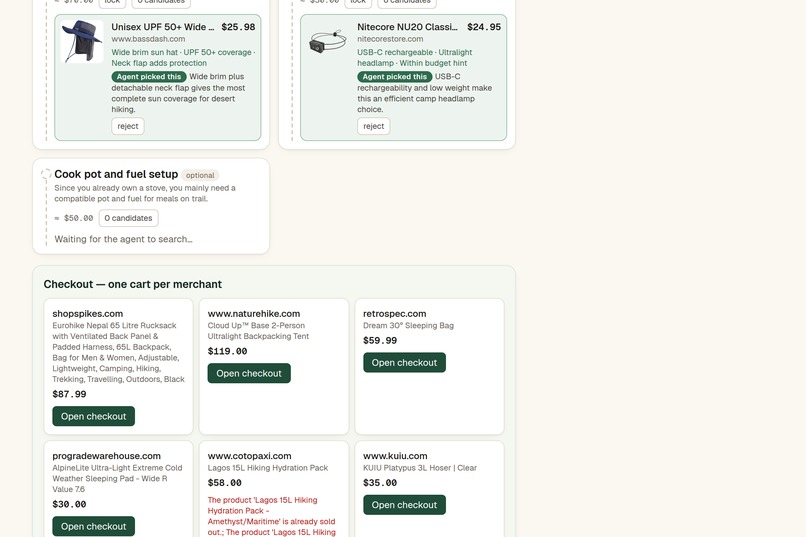
Task: Open checkout for retrospec.com cart
Action: click(x=405, y=362)
